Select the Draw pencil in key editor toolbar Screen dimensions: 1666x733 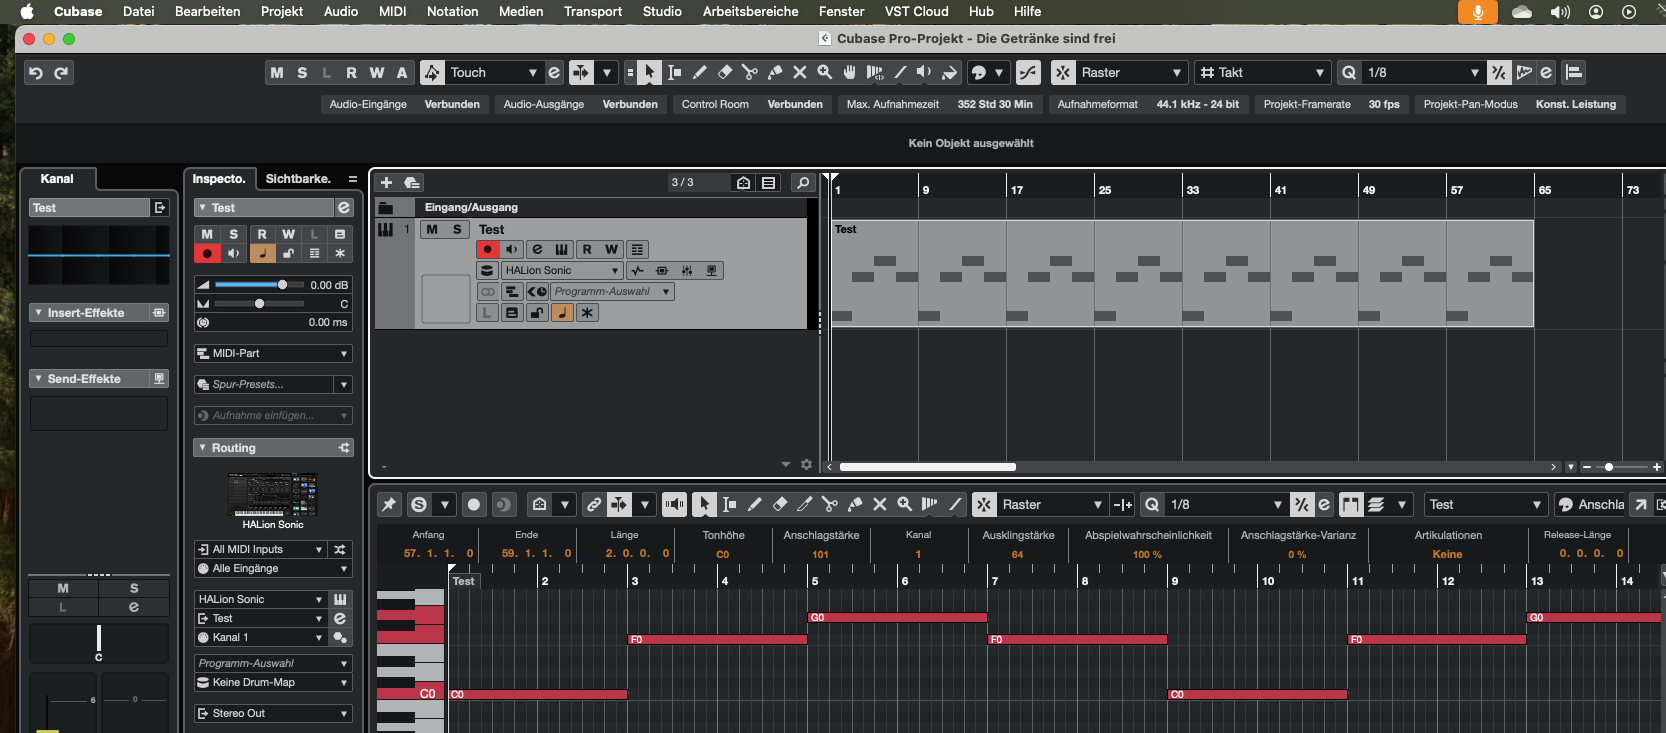click(755, 504)
